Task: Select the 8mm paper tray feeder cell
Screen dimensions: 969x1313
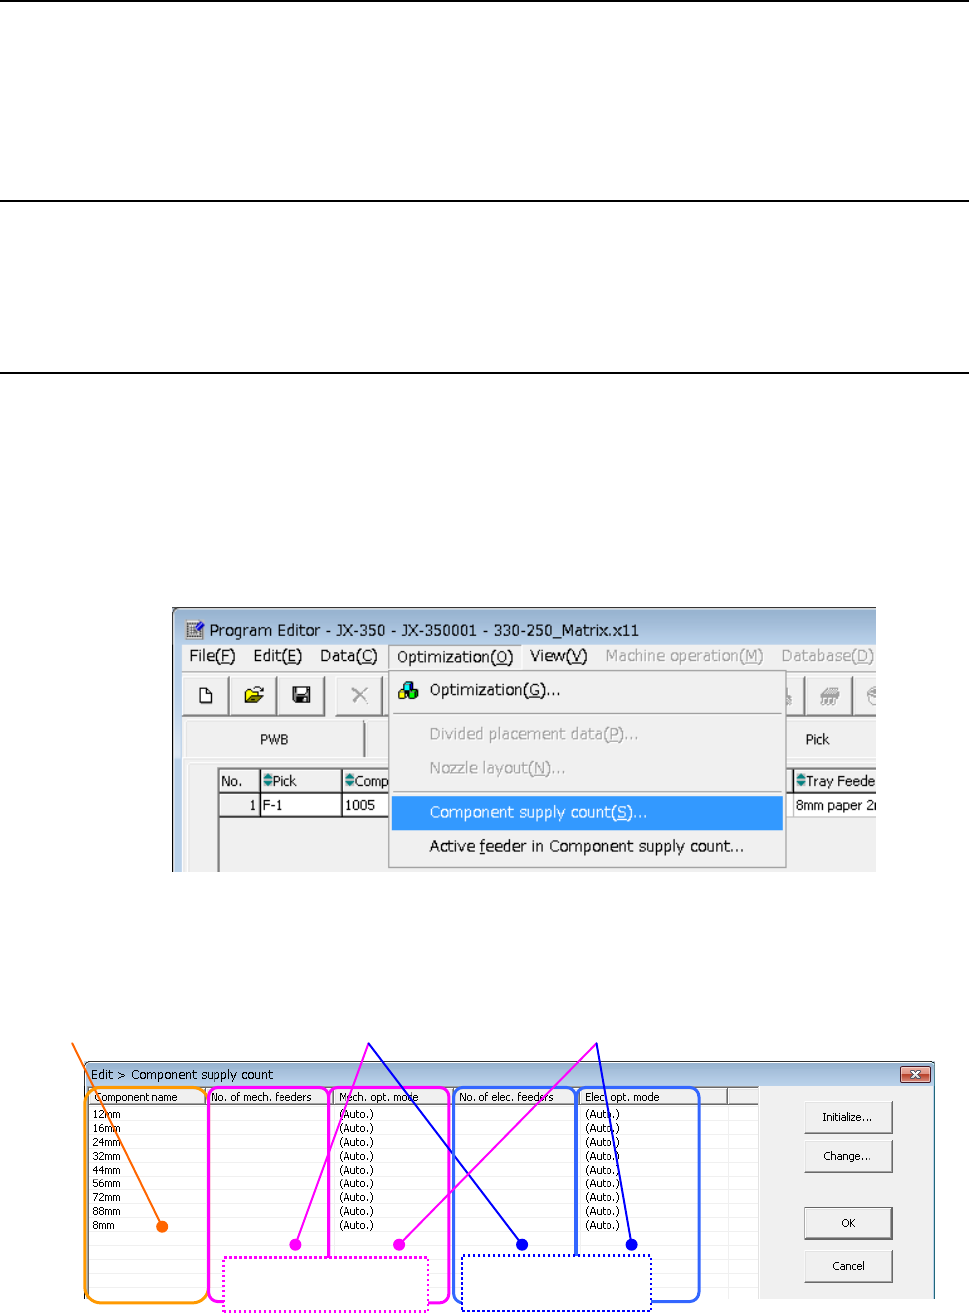Action: pyautogui.click(x=834, y=805)
